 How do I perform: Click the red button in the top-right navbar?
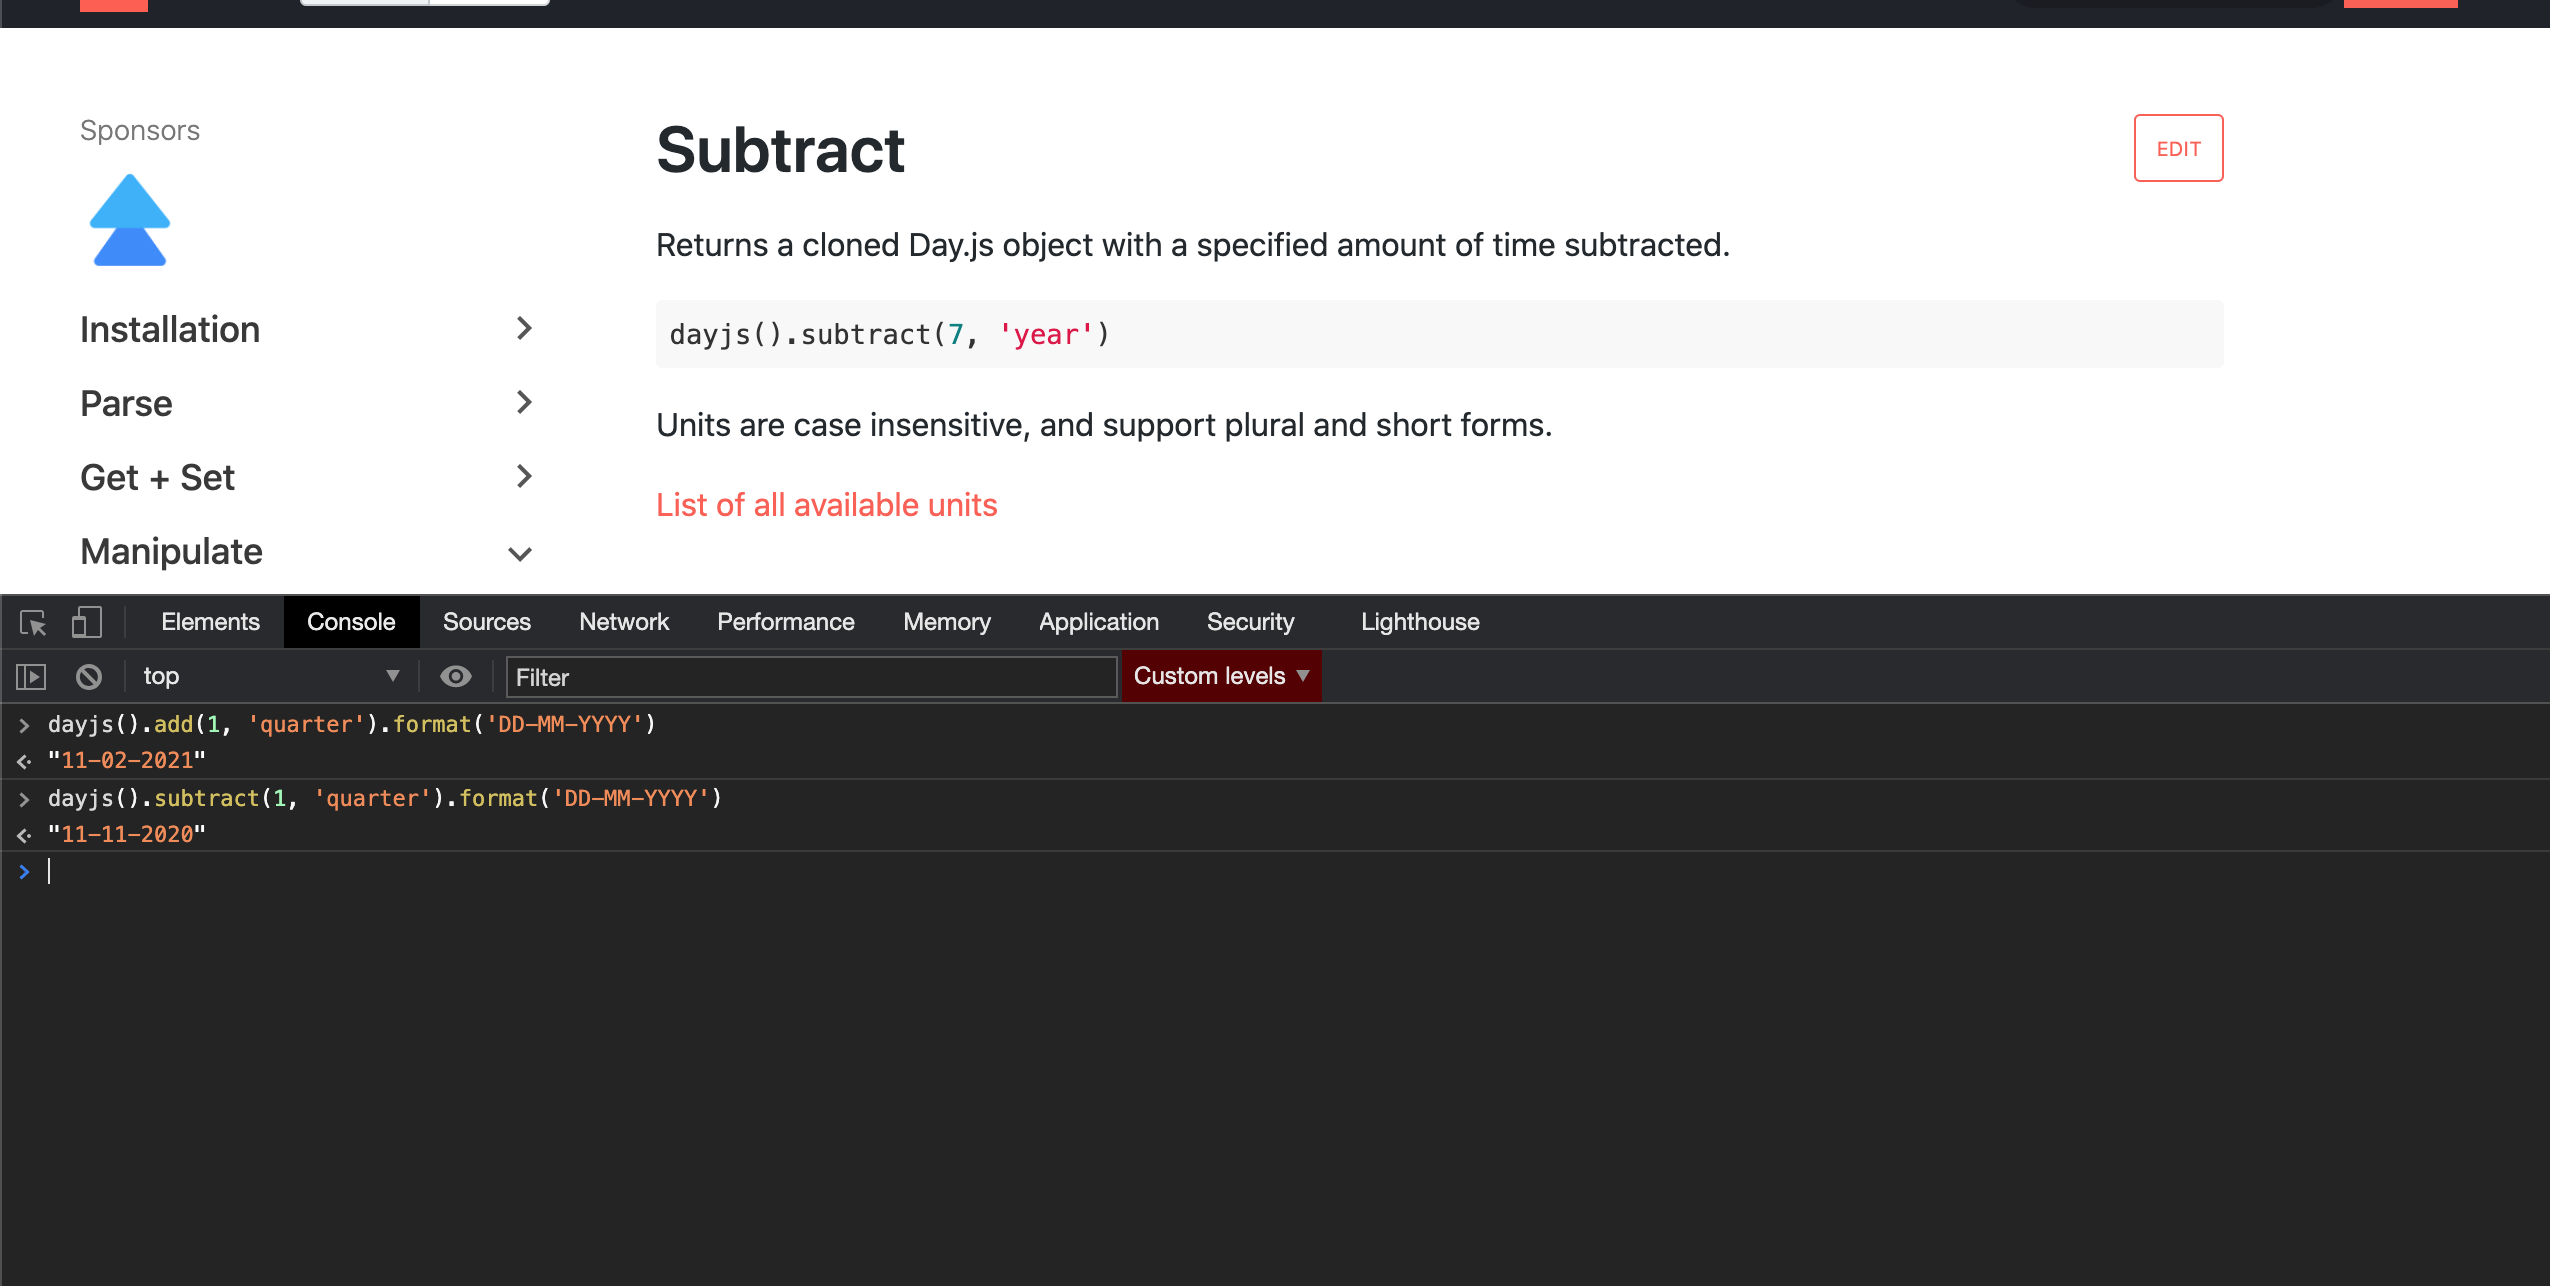(2399, 3)
